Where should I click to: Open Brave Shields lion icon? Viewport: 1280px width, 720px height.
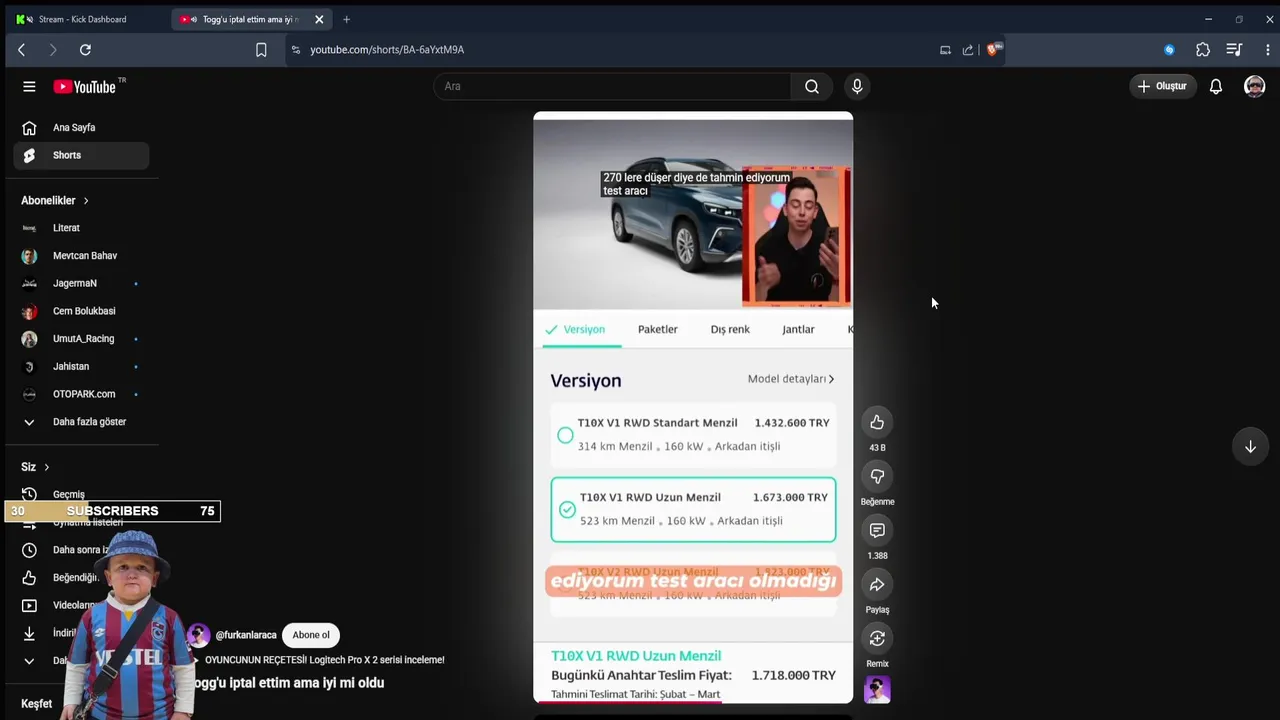pos(992,50)
